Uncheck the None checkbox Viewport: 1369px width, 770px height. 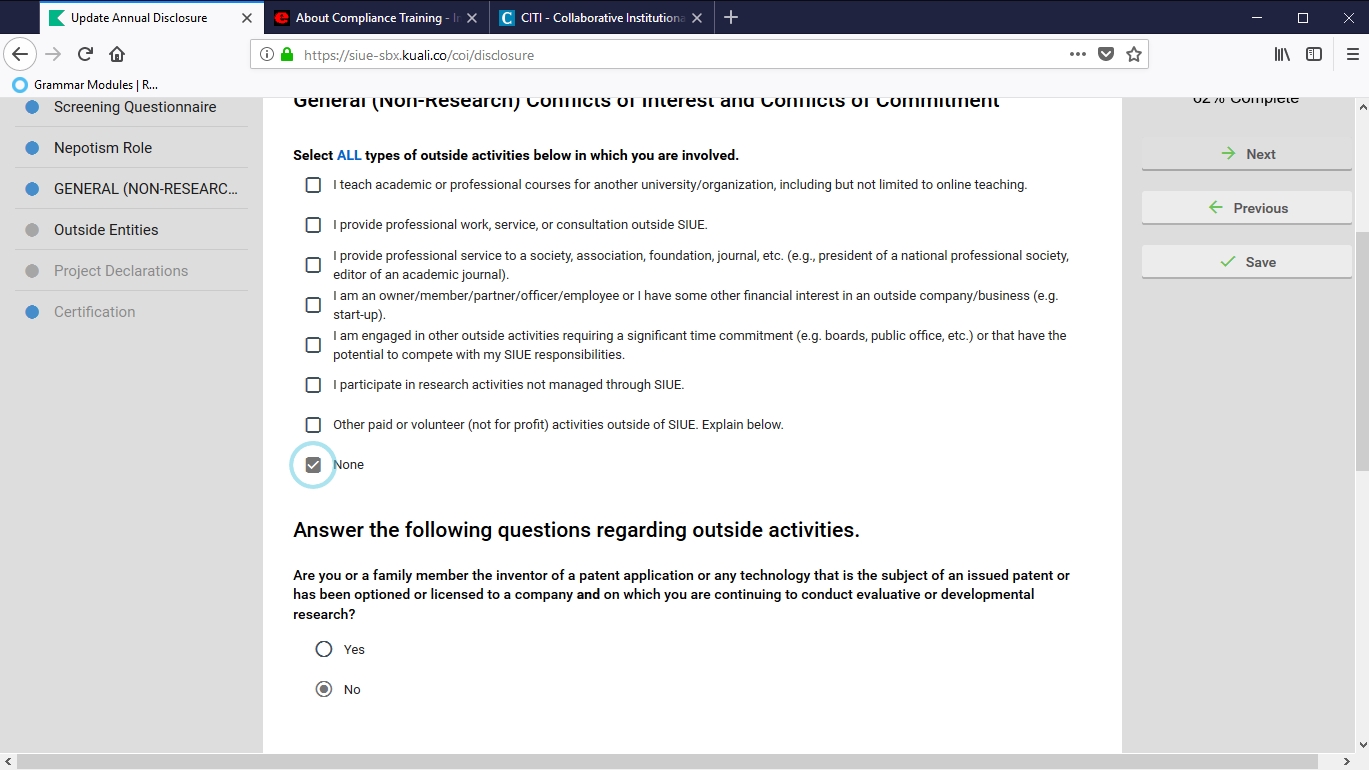(x=313, y=465)
